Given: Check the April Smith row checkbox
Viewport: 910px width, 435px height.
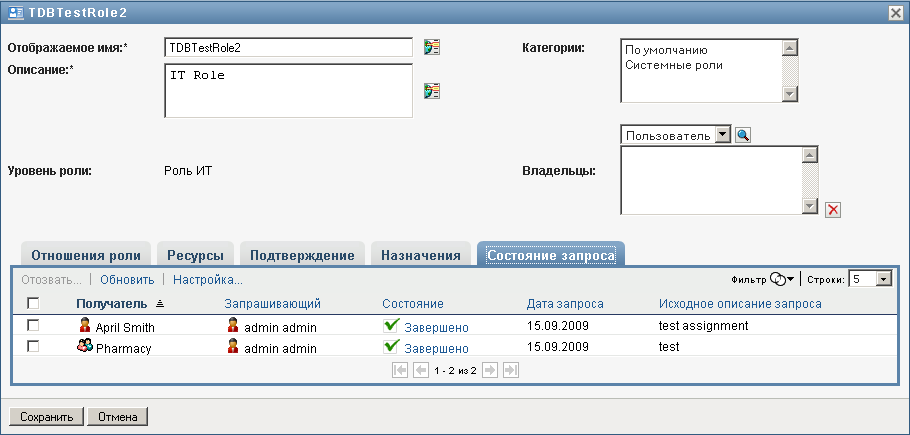Looking at the screenshot, I should 33,326.
